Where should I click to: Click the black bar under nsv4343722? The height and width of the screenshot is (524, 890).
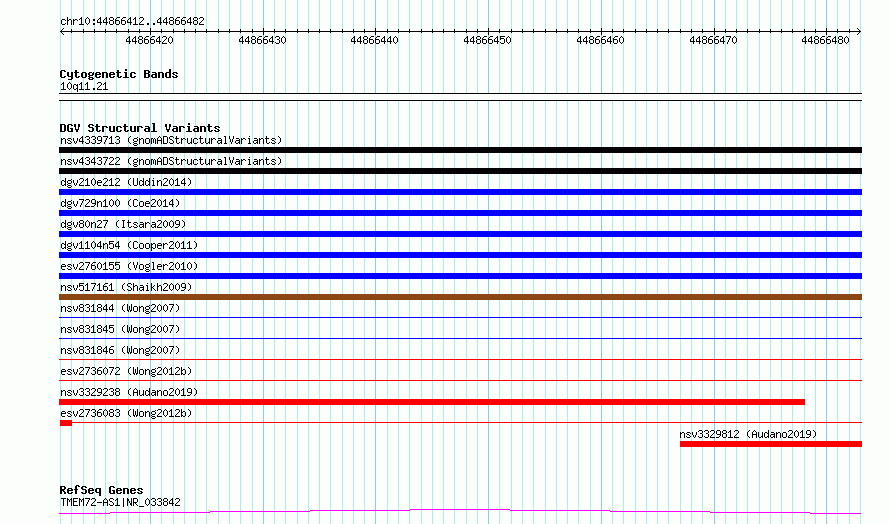click(x=460, y=171)
